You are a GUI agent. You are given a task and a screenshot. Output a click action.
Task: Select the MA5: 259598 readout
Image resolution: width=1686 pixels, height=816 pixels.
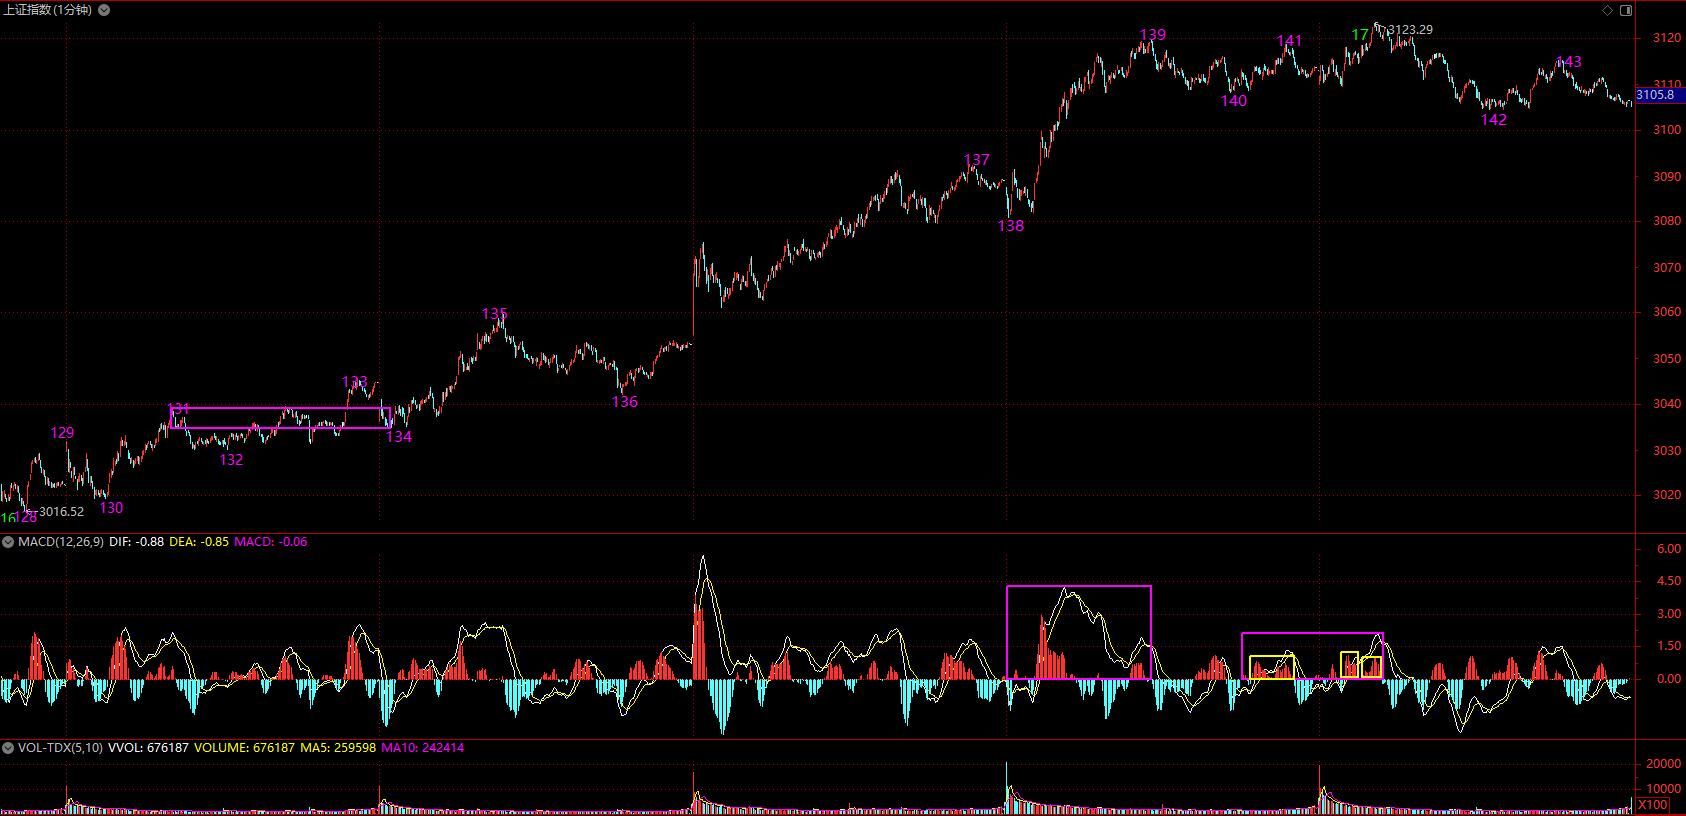[338, 748]
